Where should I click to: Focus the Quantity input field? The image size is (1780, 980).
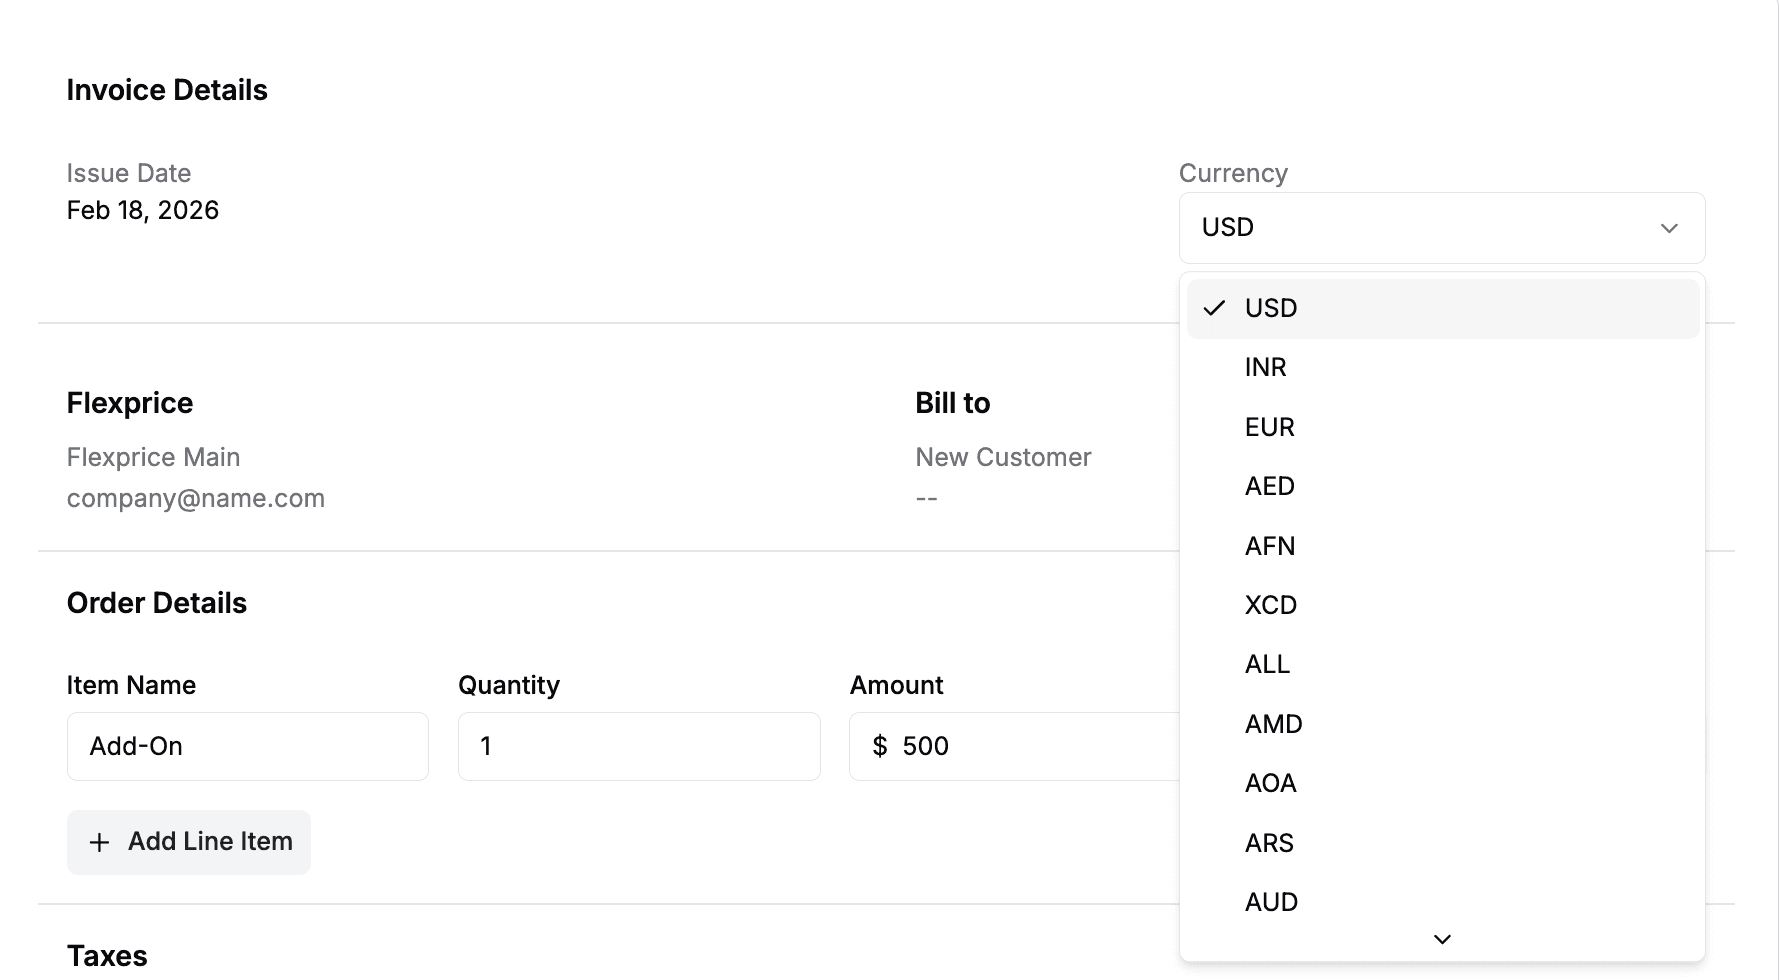coord(639,746)
